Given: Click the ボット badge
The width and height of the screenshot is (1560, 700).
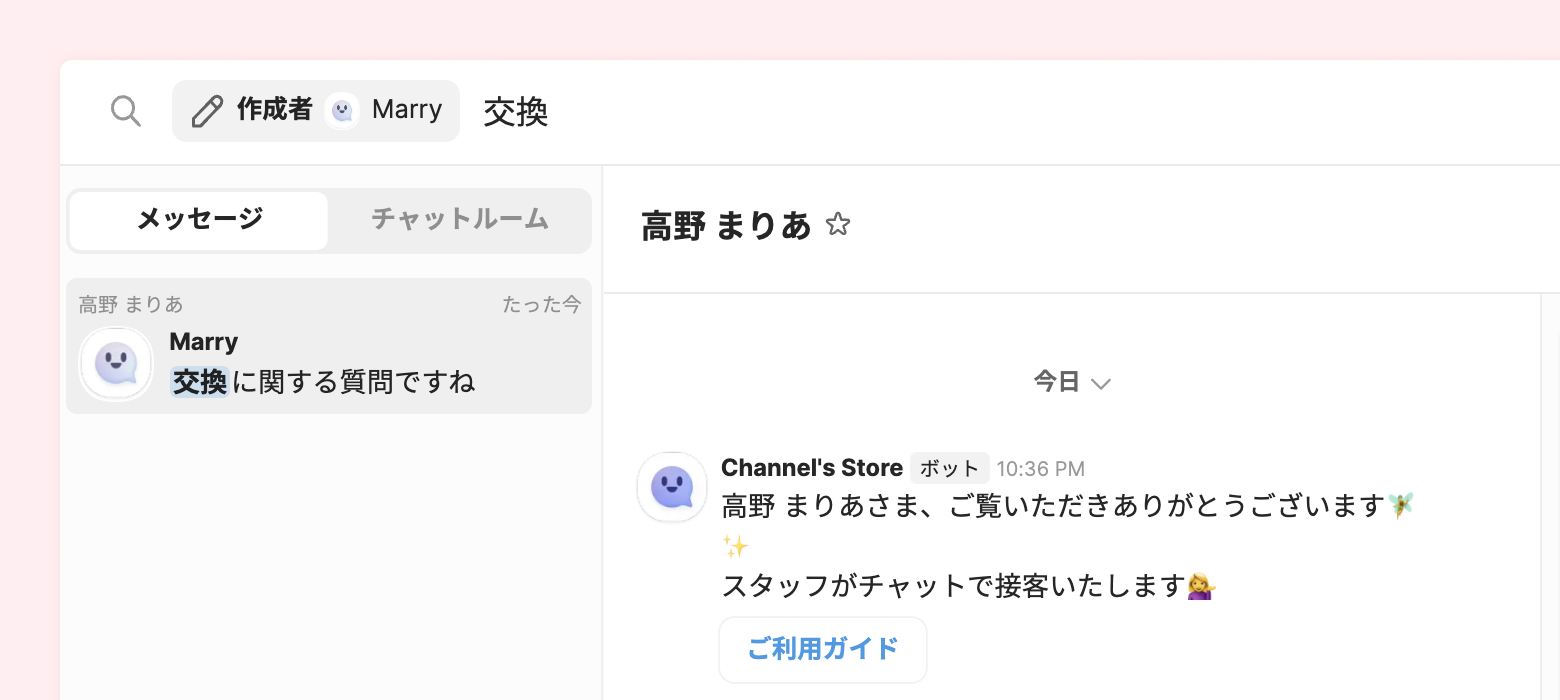Looking at the screenshot, I should coord(949,468).
